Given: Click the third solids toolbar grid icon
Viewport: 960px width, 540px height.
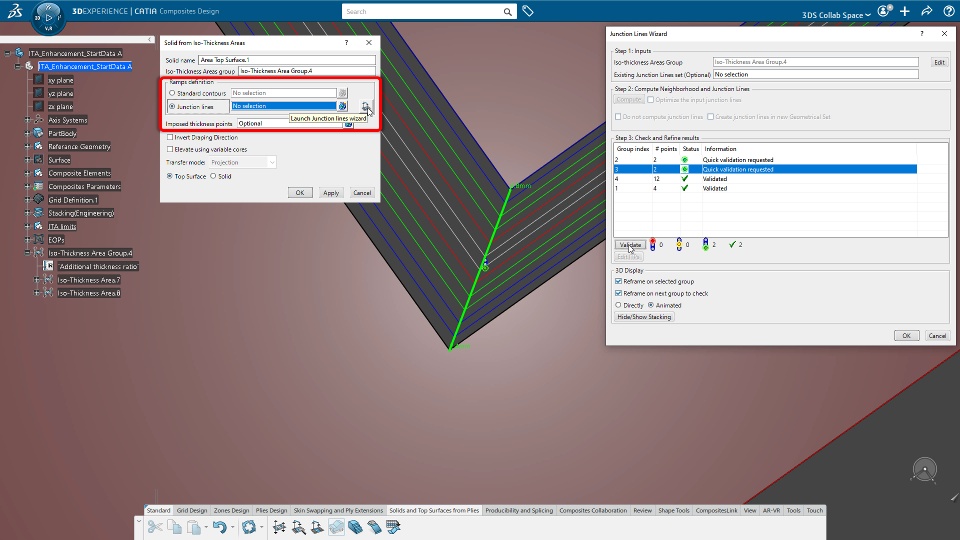Looking at the screenshot, I should tap(317, 527).
